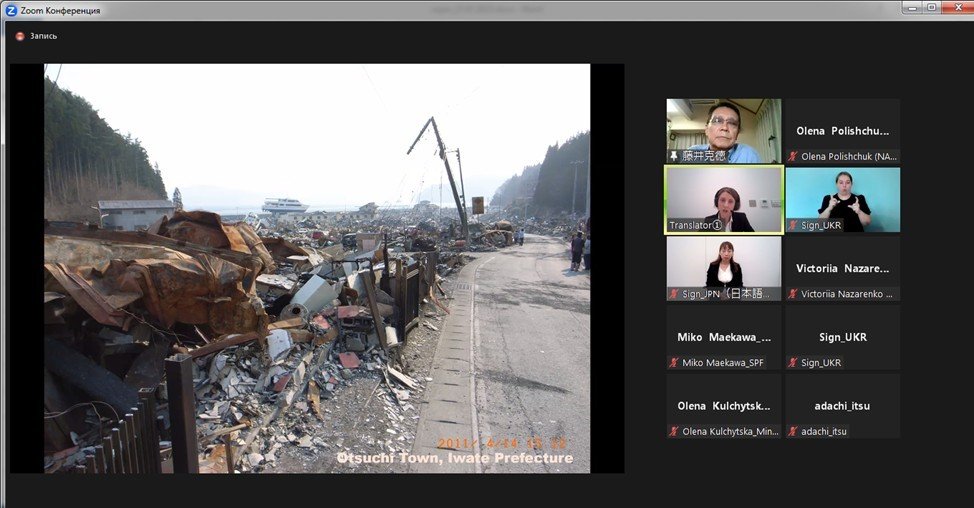Click muted mic icon by Olena Kulchytska_Min
The width and height of the screenshot is (974, 508).
(x=675, y=431)
